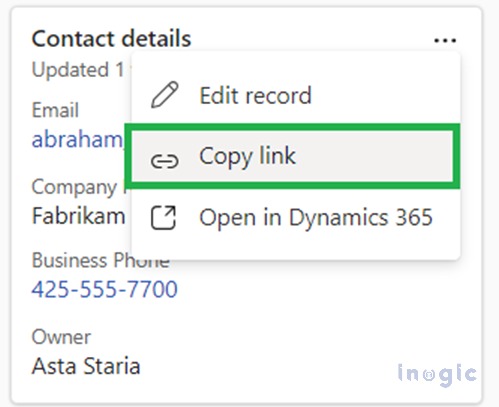Open the three-dot more options menu
499x407 pixels.
click(445, 41)
